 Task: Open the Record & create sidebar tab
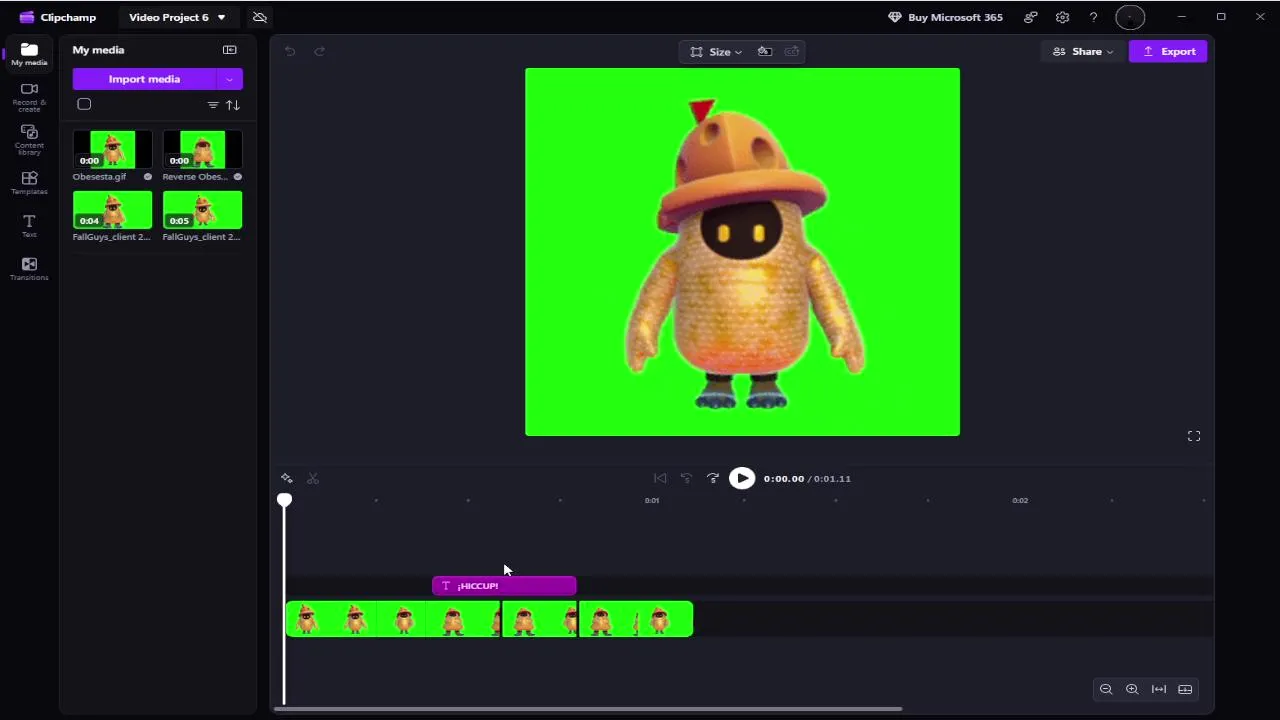(x=29, y=96)
